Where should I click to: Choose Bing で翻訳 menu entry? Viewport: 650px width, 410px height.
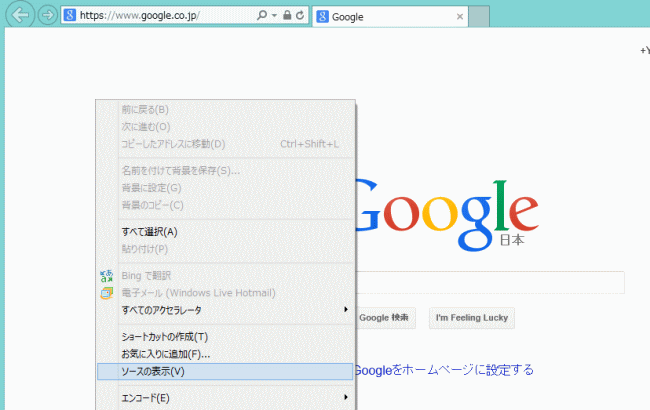click(x=225, y=276)
